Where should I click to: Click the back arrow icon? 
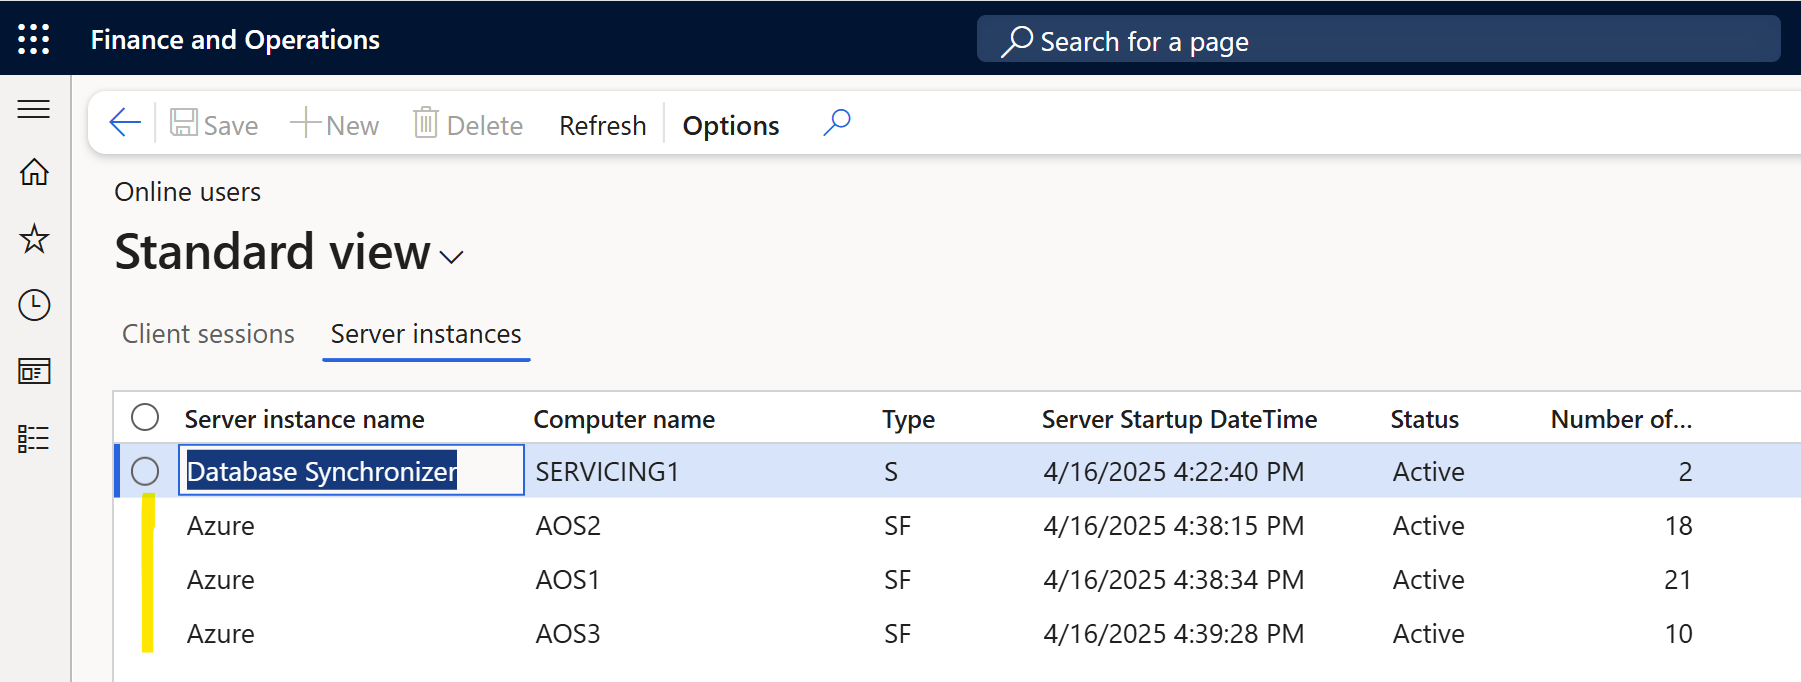point(125,123)
